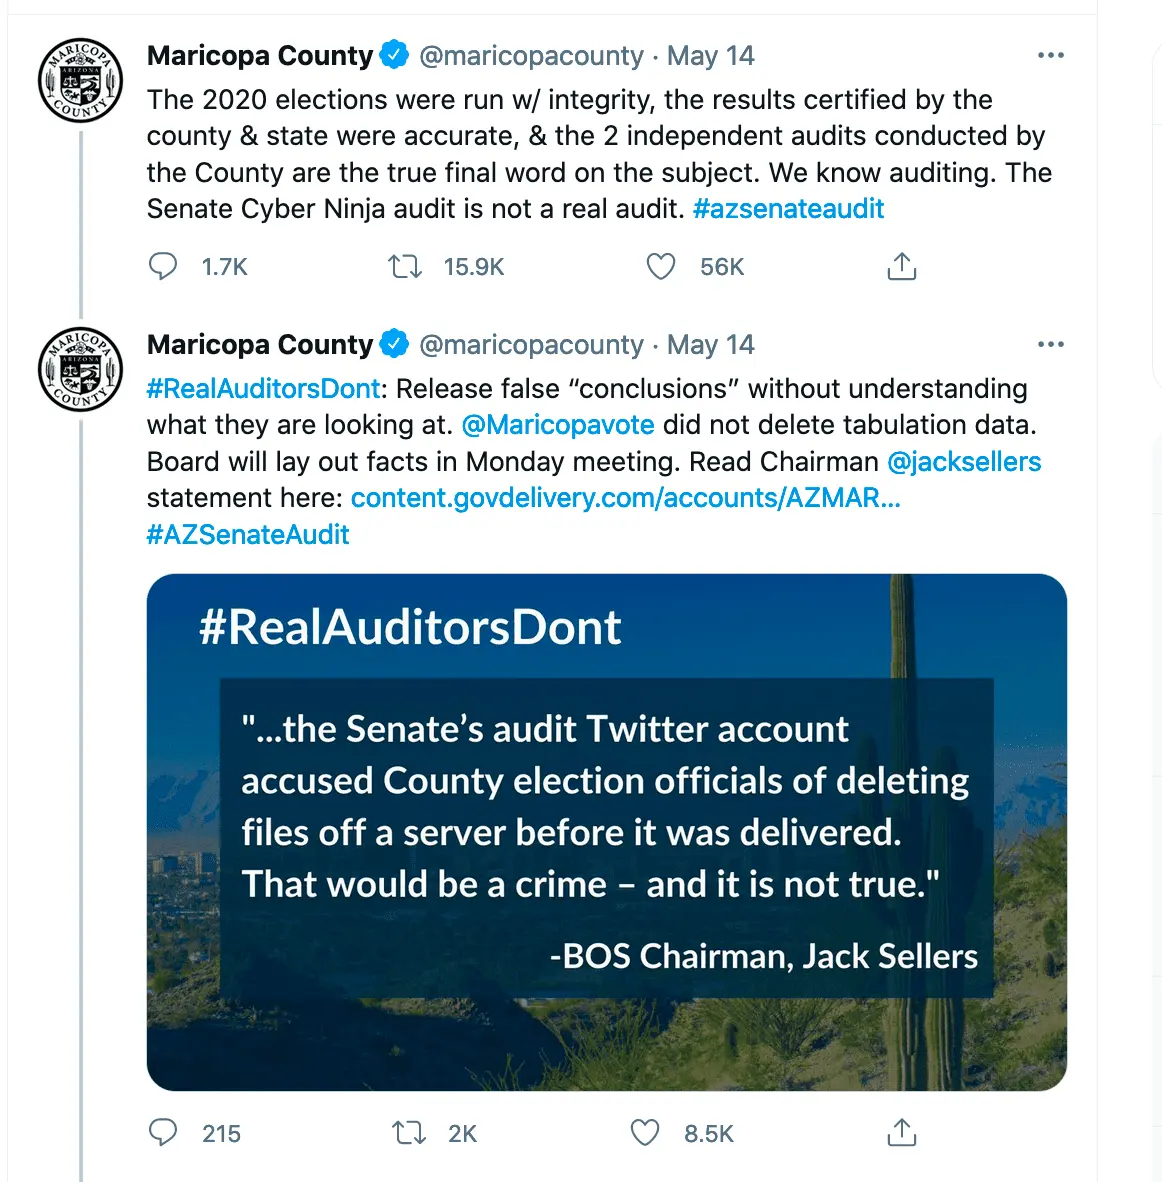This screenshot has height=1182, width=1162.
Task: Visit the @Maricopavote mention
Action: pyautogui.click(x=558, y=425)
